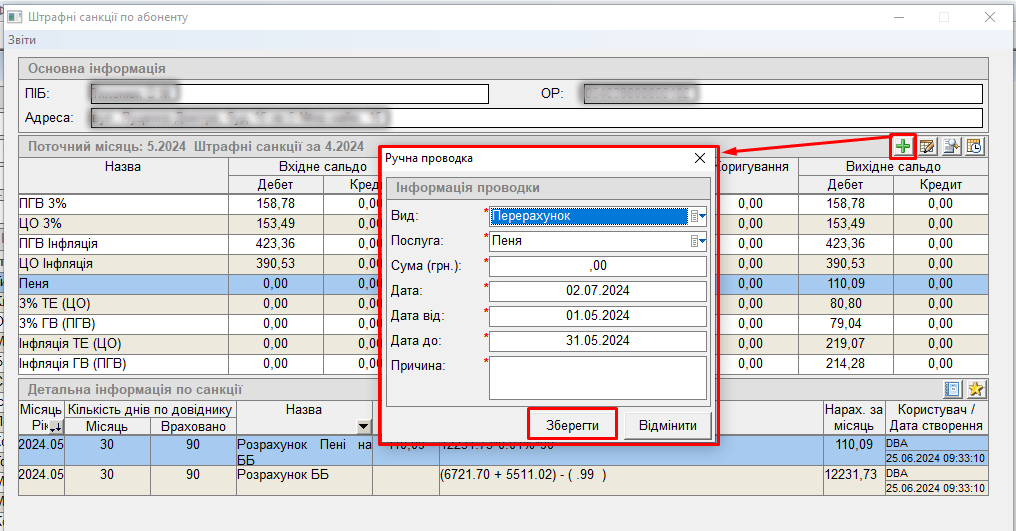
Task: Click the calendar clock history icon
Action: (974, 147)
